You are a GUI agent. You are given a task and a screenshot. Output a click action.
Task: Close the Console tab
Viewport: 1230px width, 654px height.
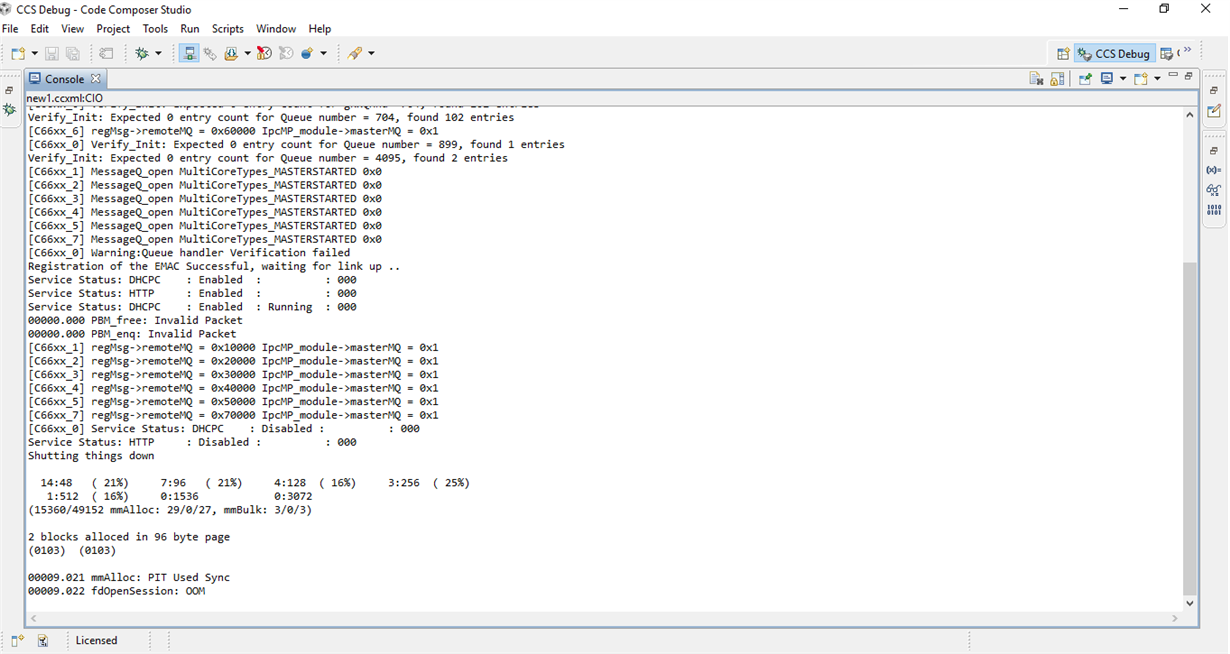coord(96,79)
